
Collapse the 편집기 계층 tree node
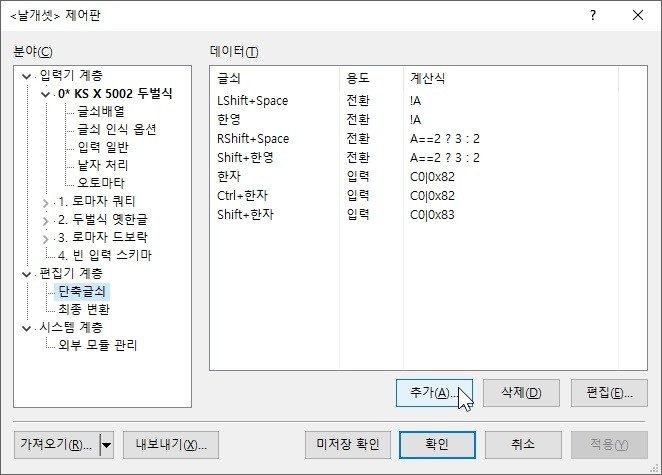[x=26, y=274]
